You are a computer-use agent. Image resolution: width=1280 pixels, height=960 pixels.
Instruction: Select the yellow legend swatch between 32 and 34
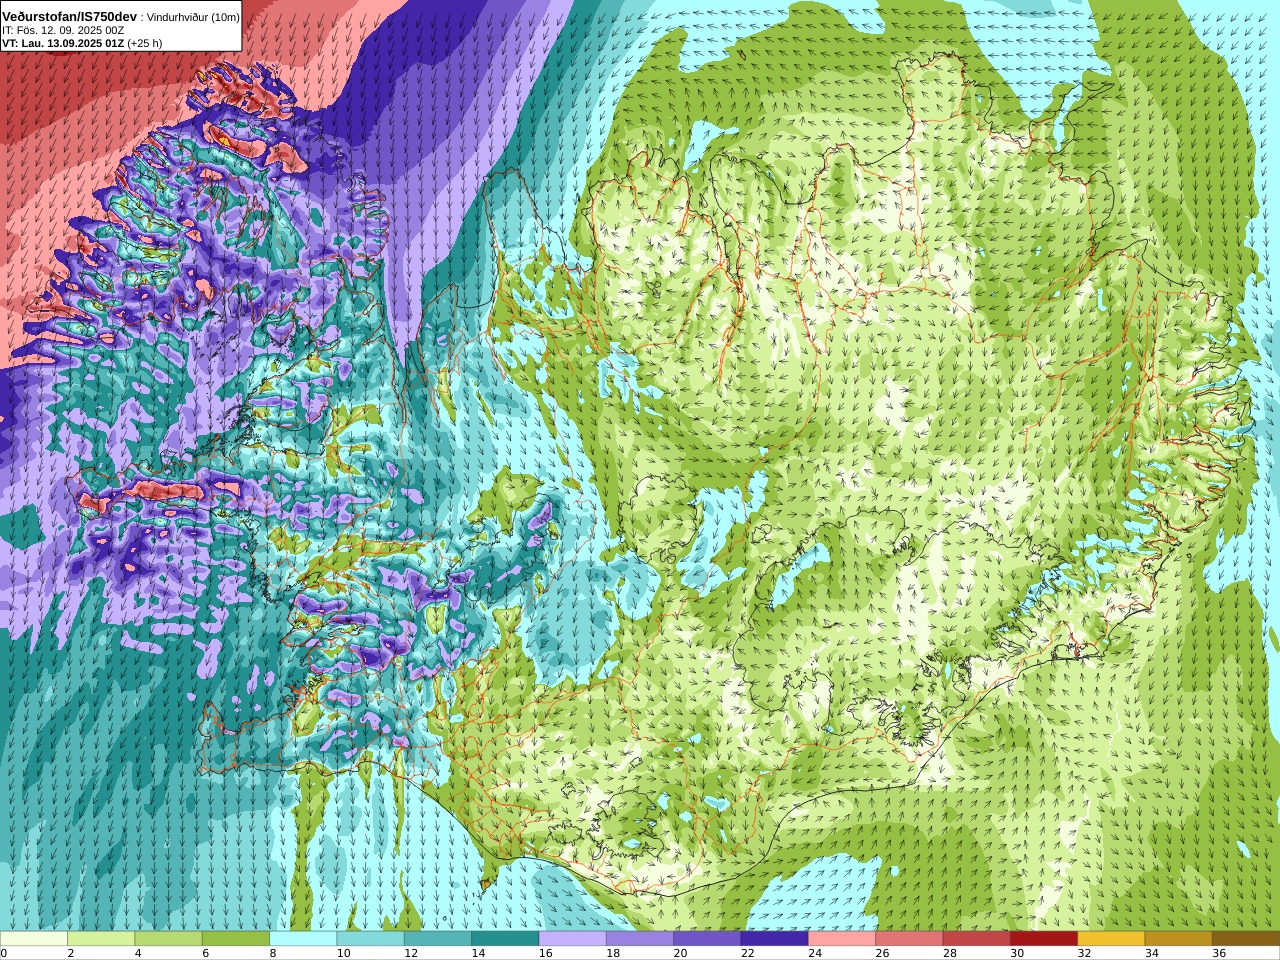pos(1111,939)
